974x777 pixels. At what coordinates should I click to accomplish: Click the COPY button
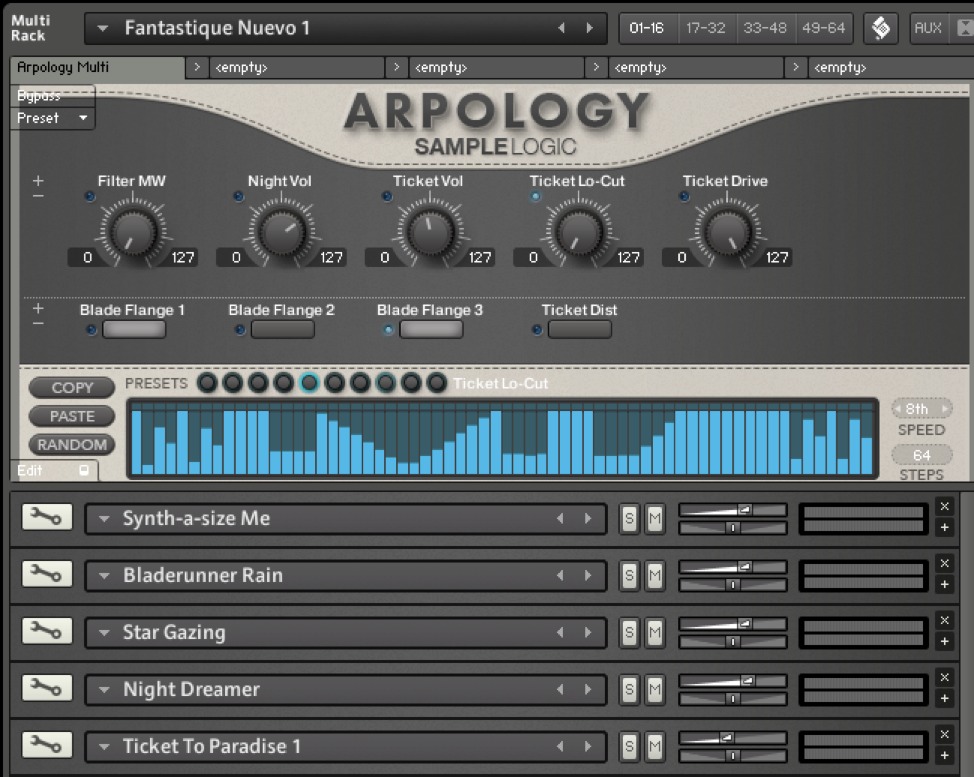tap(72, 388)
